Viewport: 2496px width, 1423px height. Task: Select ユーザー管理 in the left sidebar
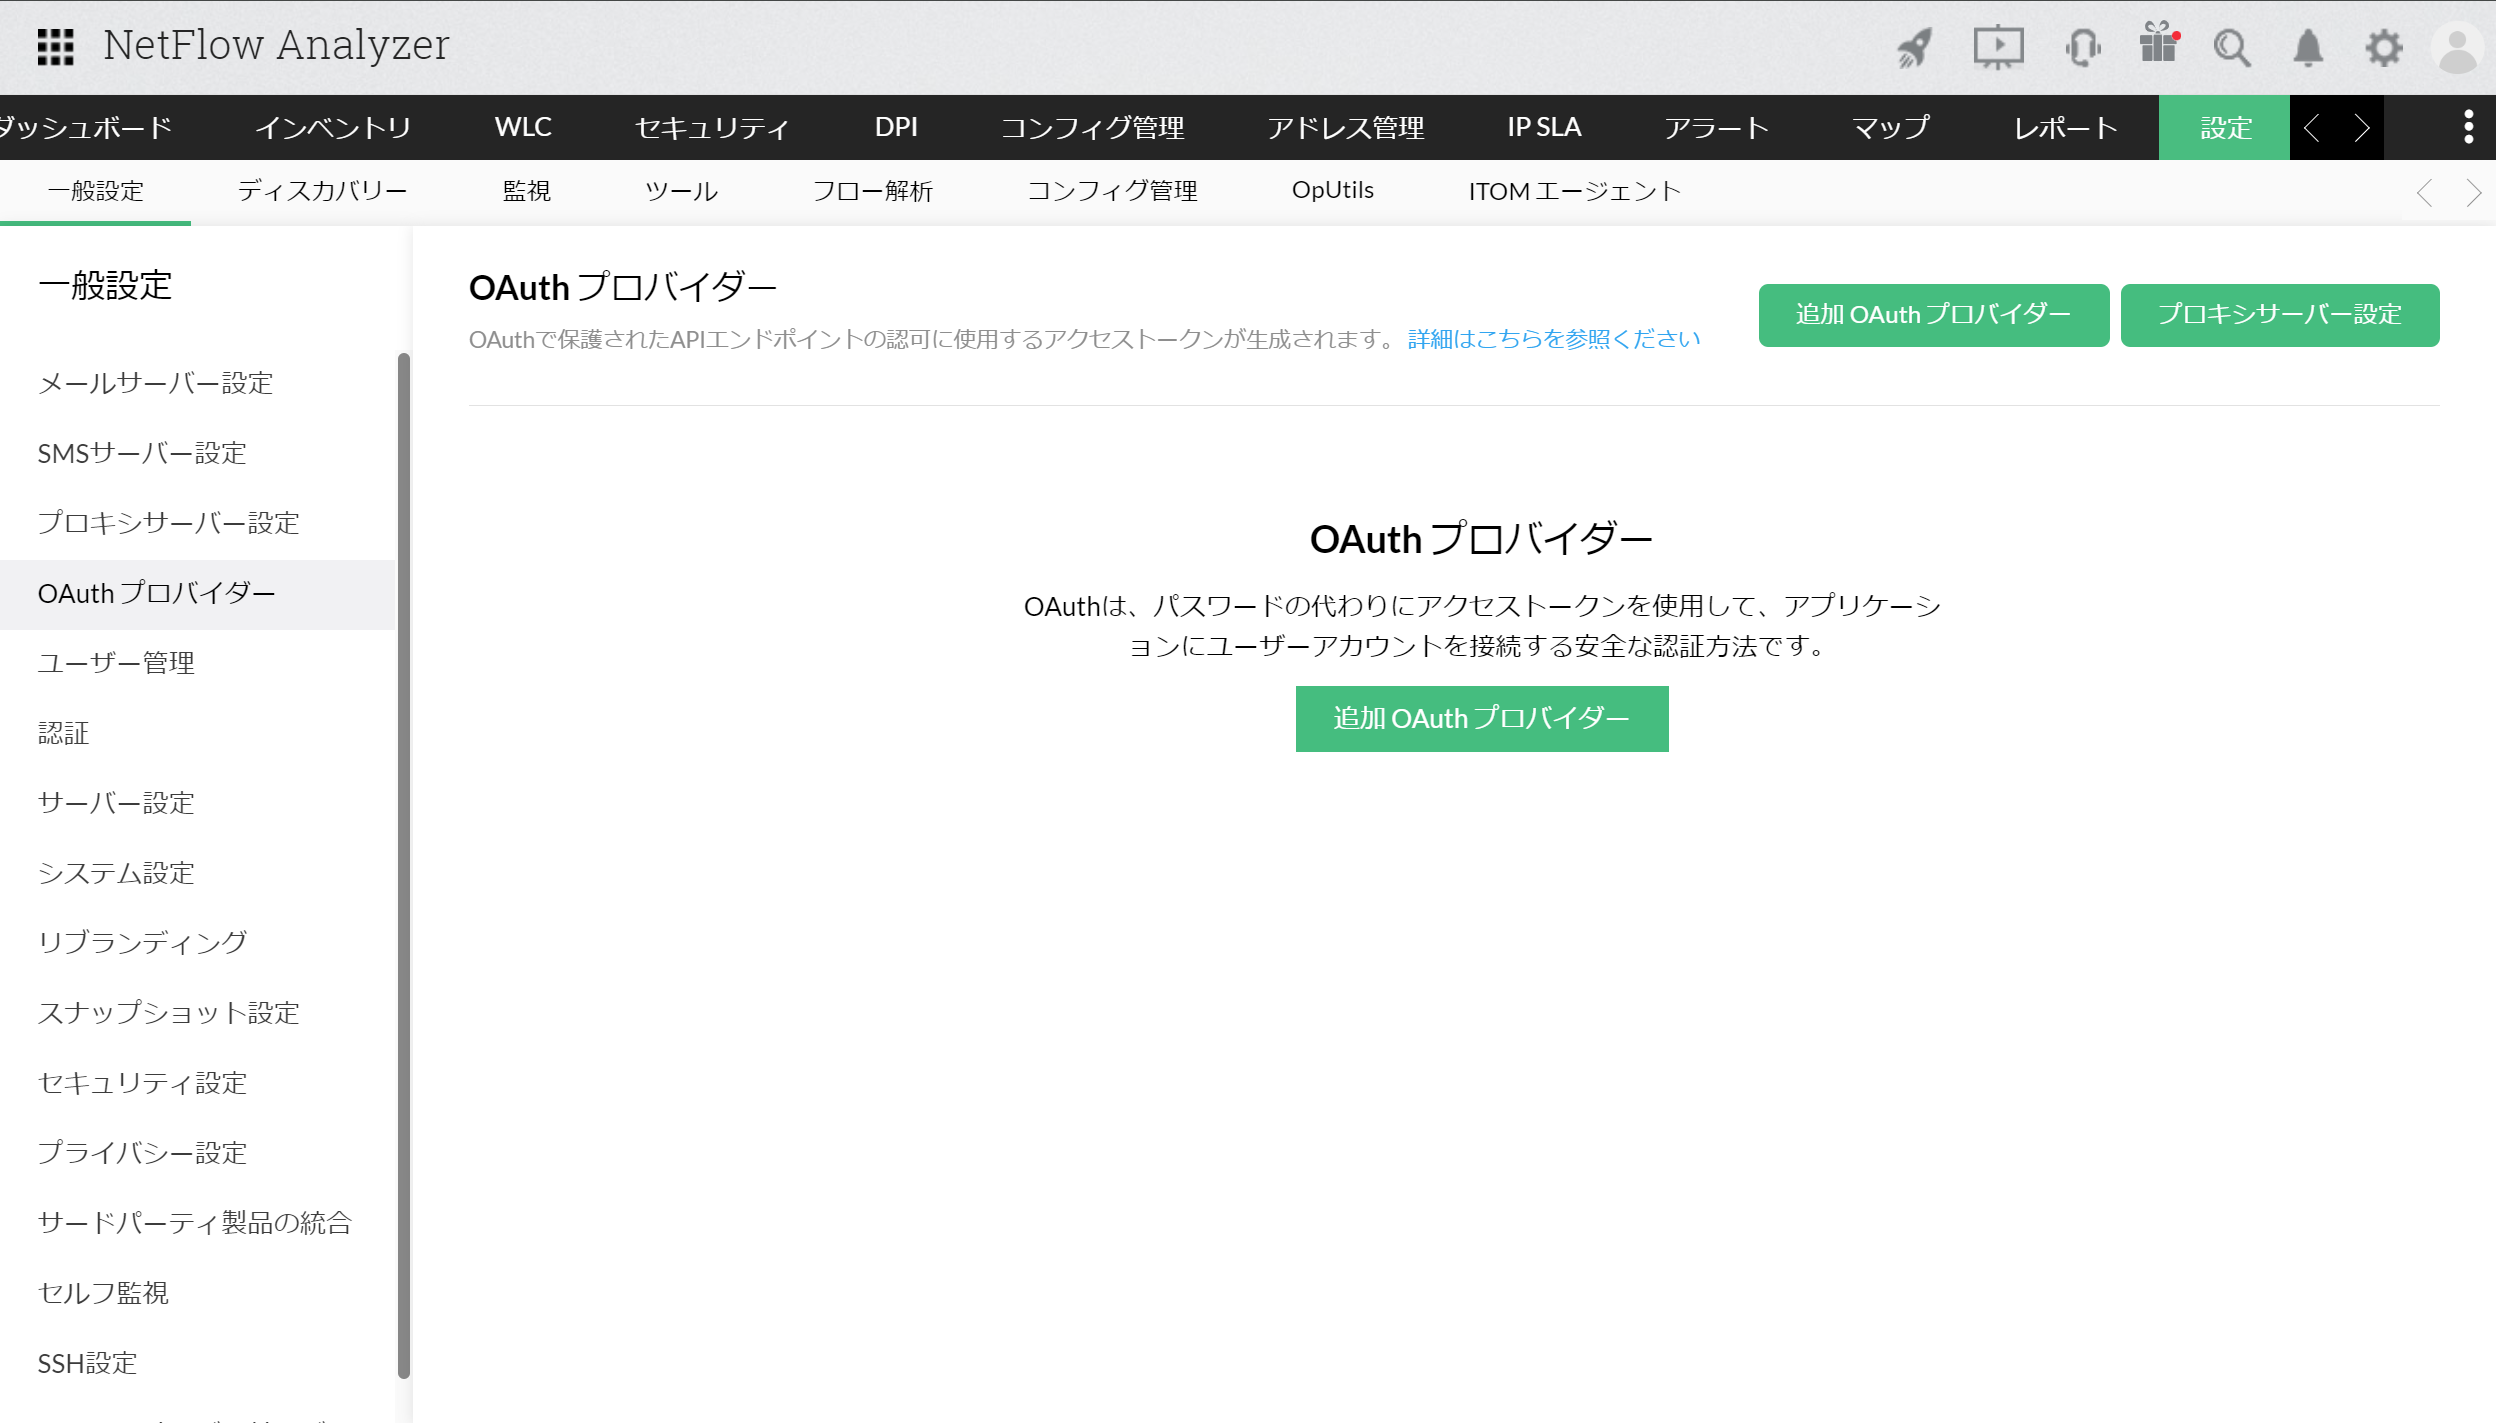click(116, 663)
